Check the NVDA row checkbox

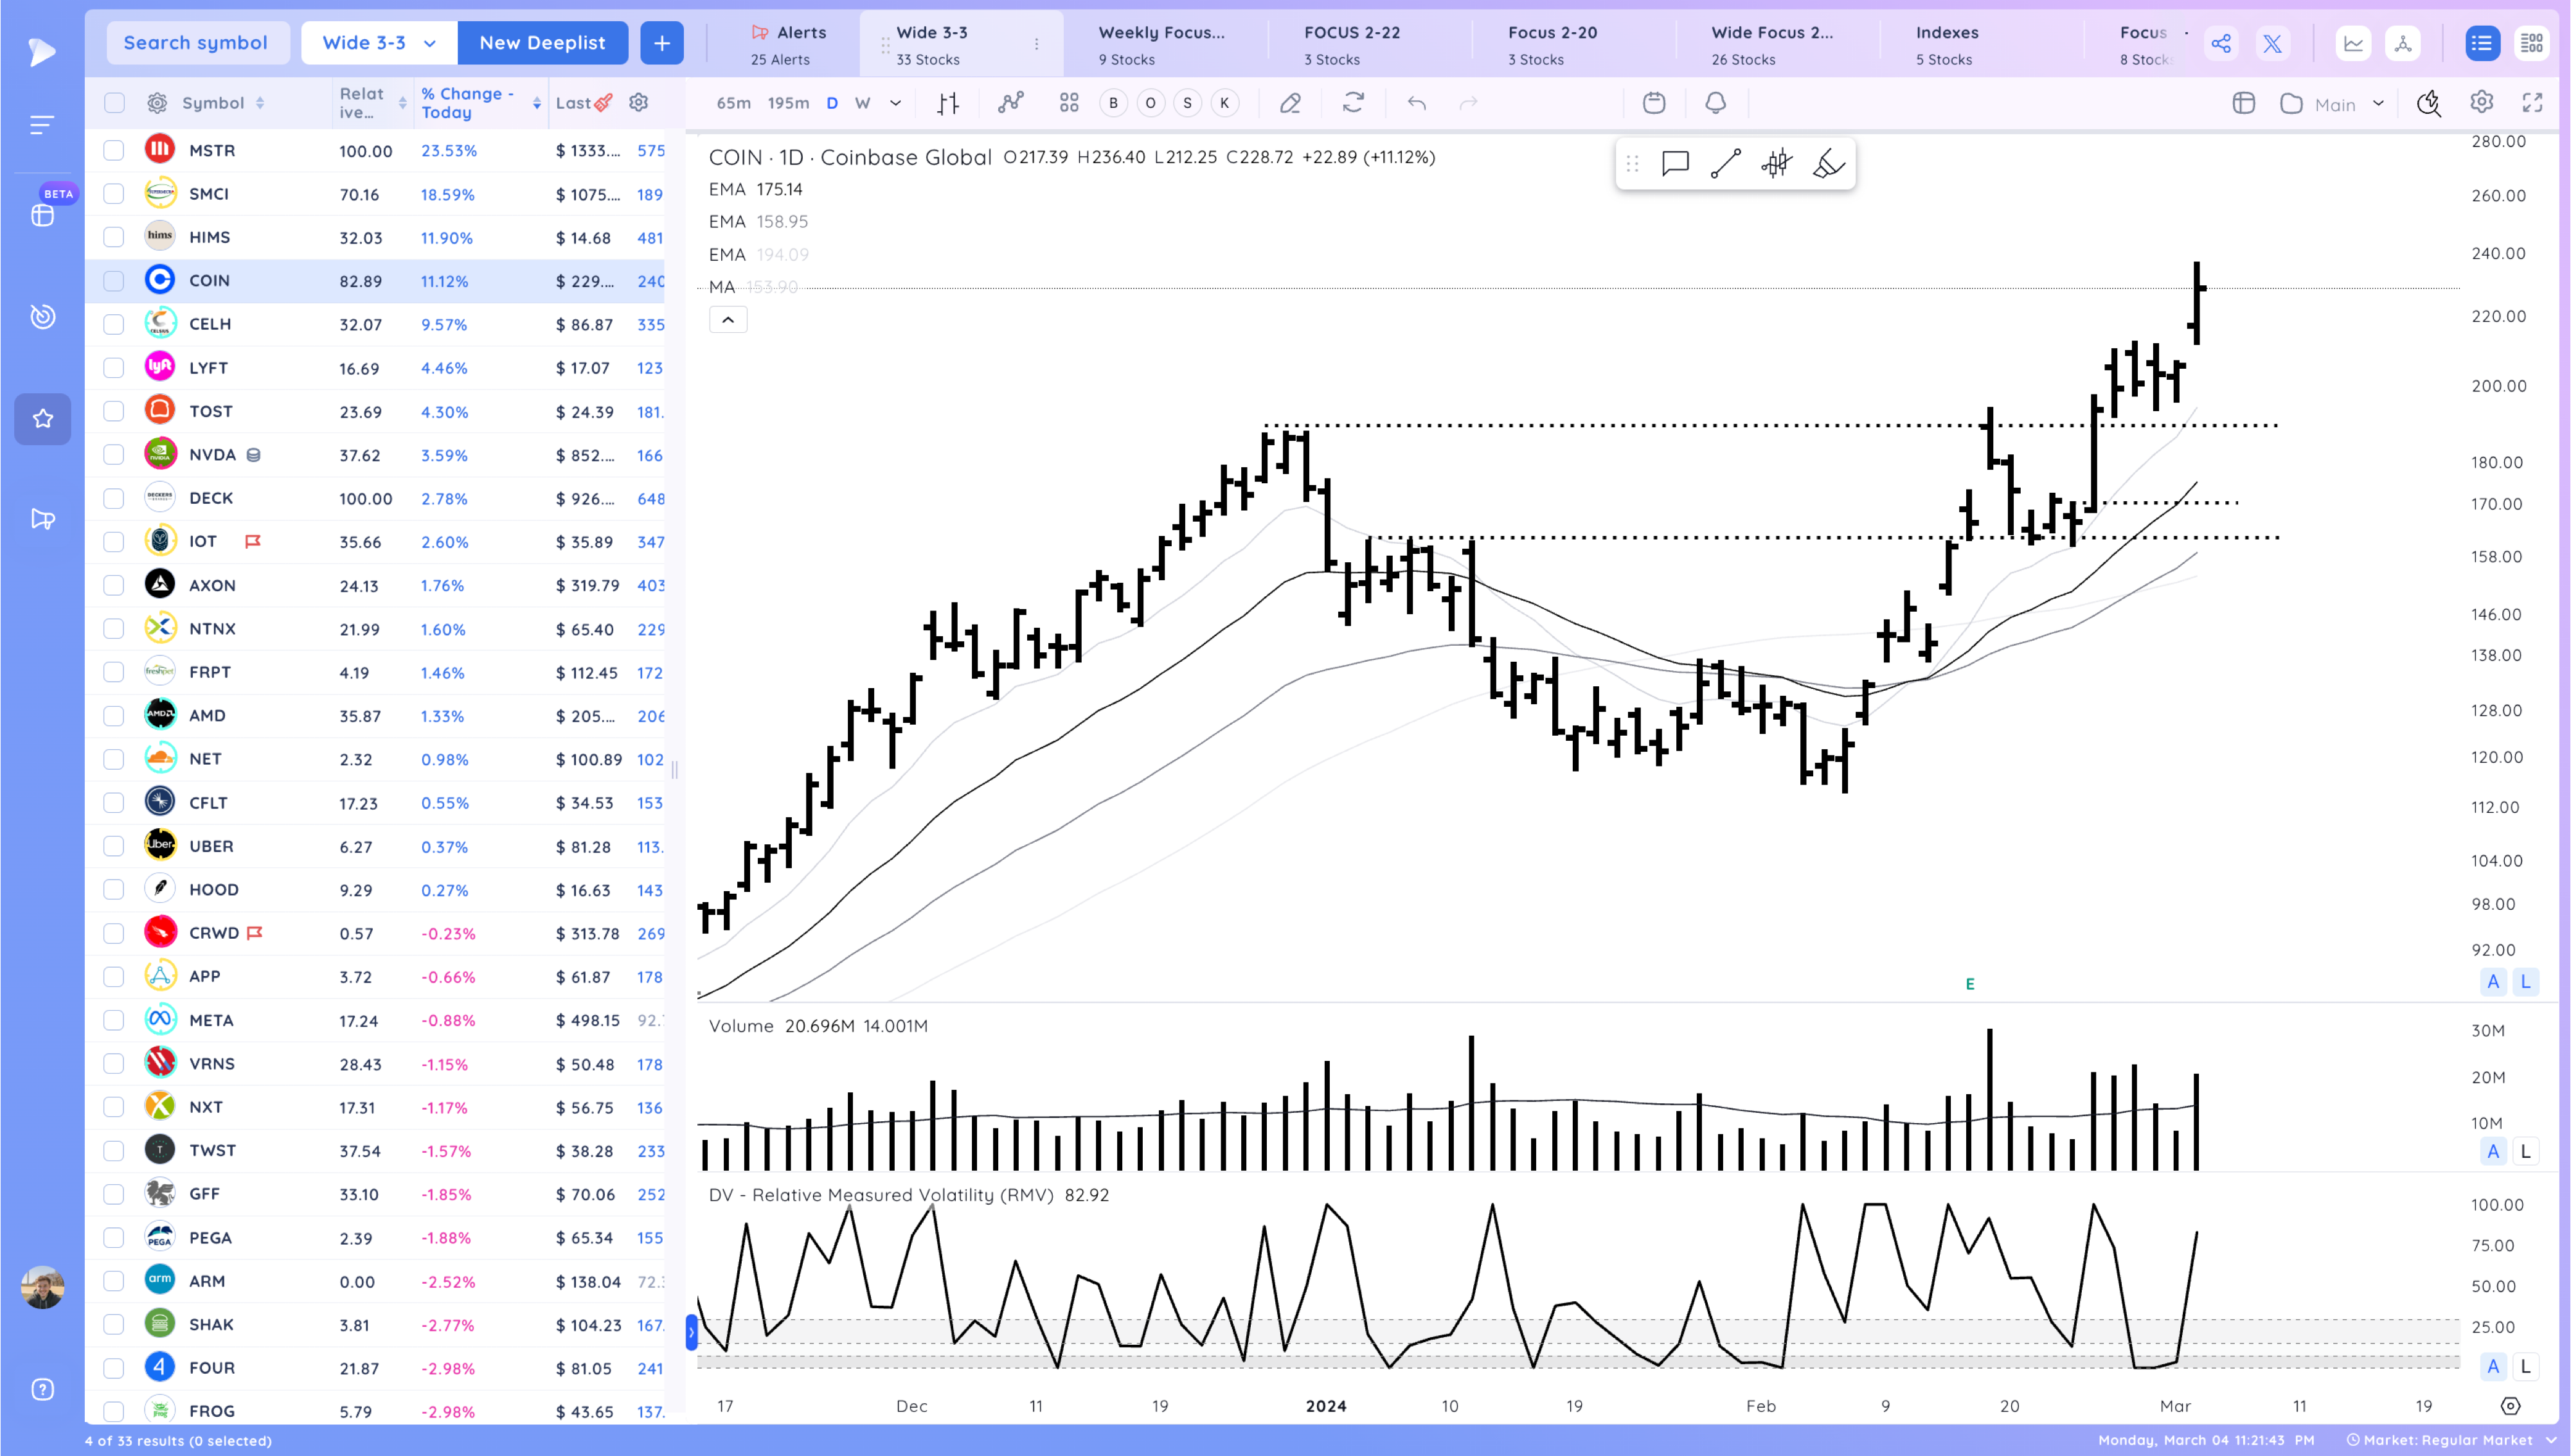point(114,455)
